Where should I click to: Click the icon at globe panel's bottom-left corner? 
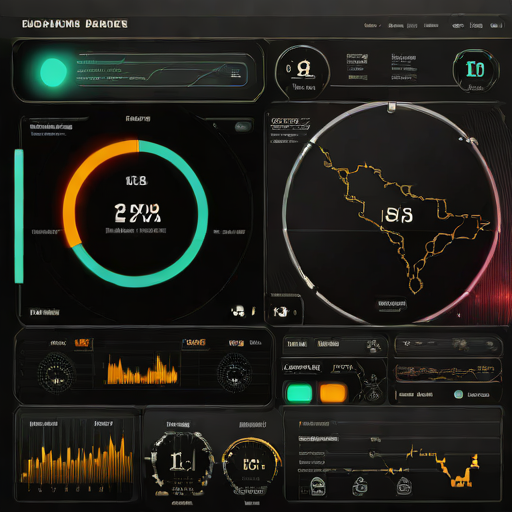[x=280, y=312]
